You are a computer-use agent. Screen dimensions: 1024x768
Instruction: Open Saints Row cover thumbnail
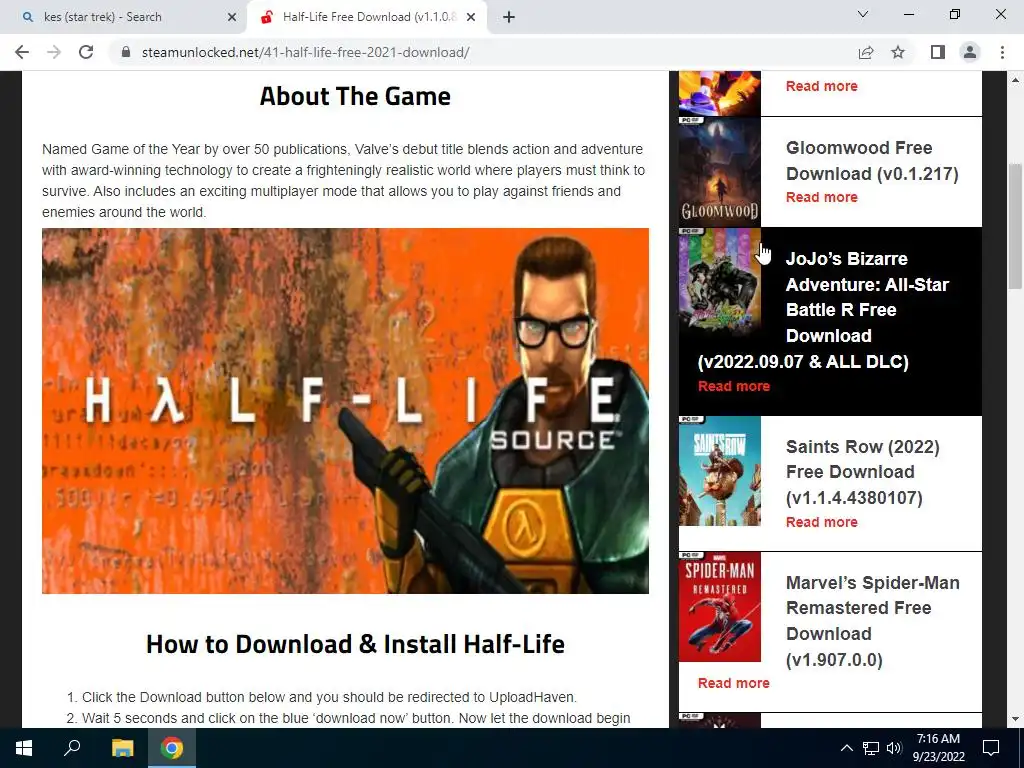point(720,471)
